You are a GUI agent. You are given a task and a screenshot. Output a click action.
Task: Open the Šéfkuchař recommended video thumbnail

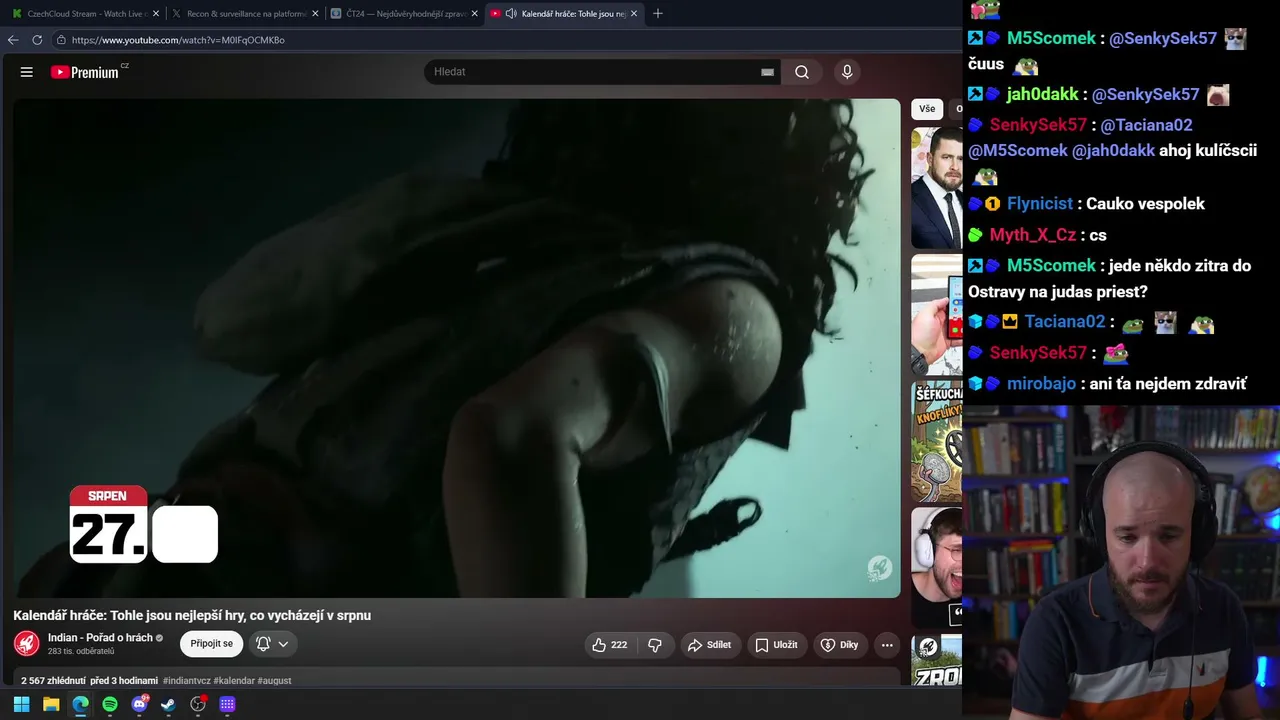pos(936,442)
